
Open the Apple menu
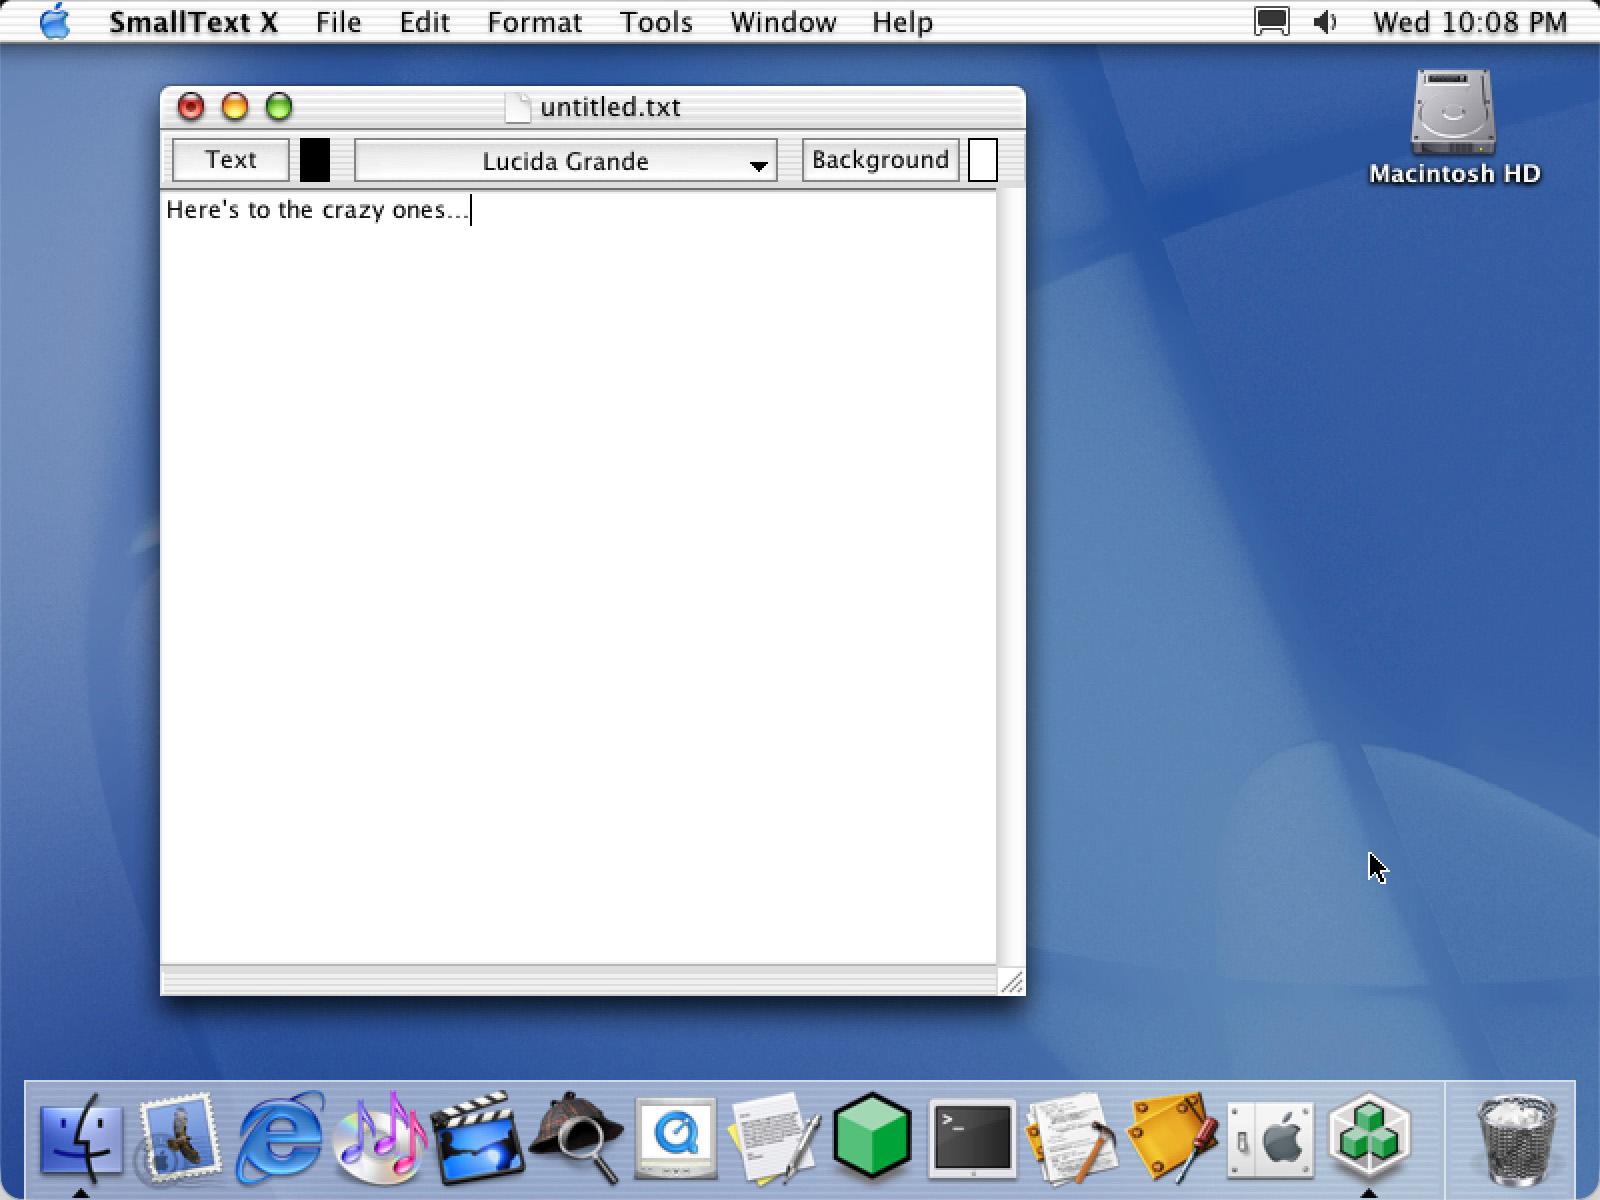point(55,21)
